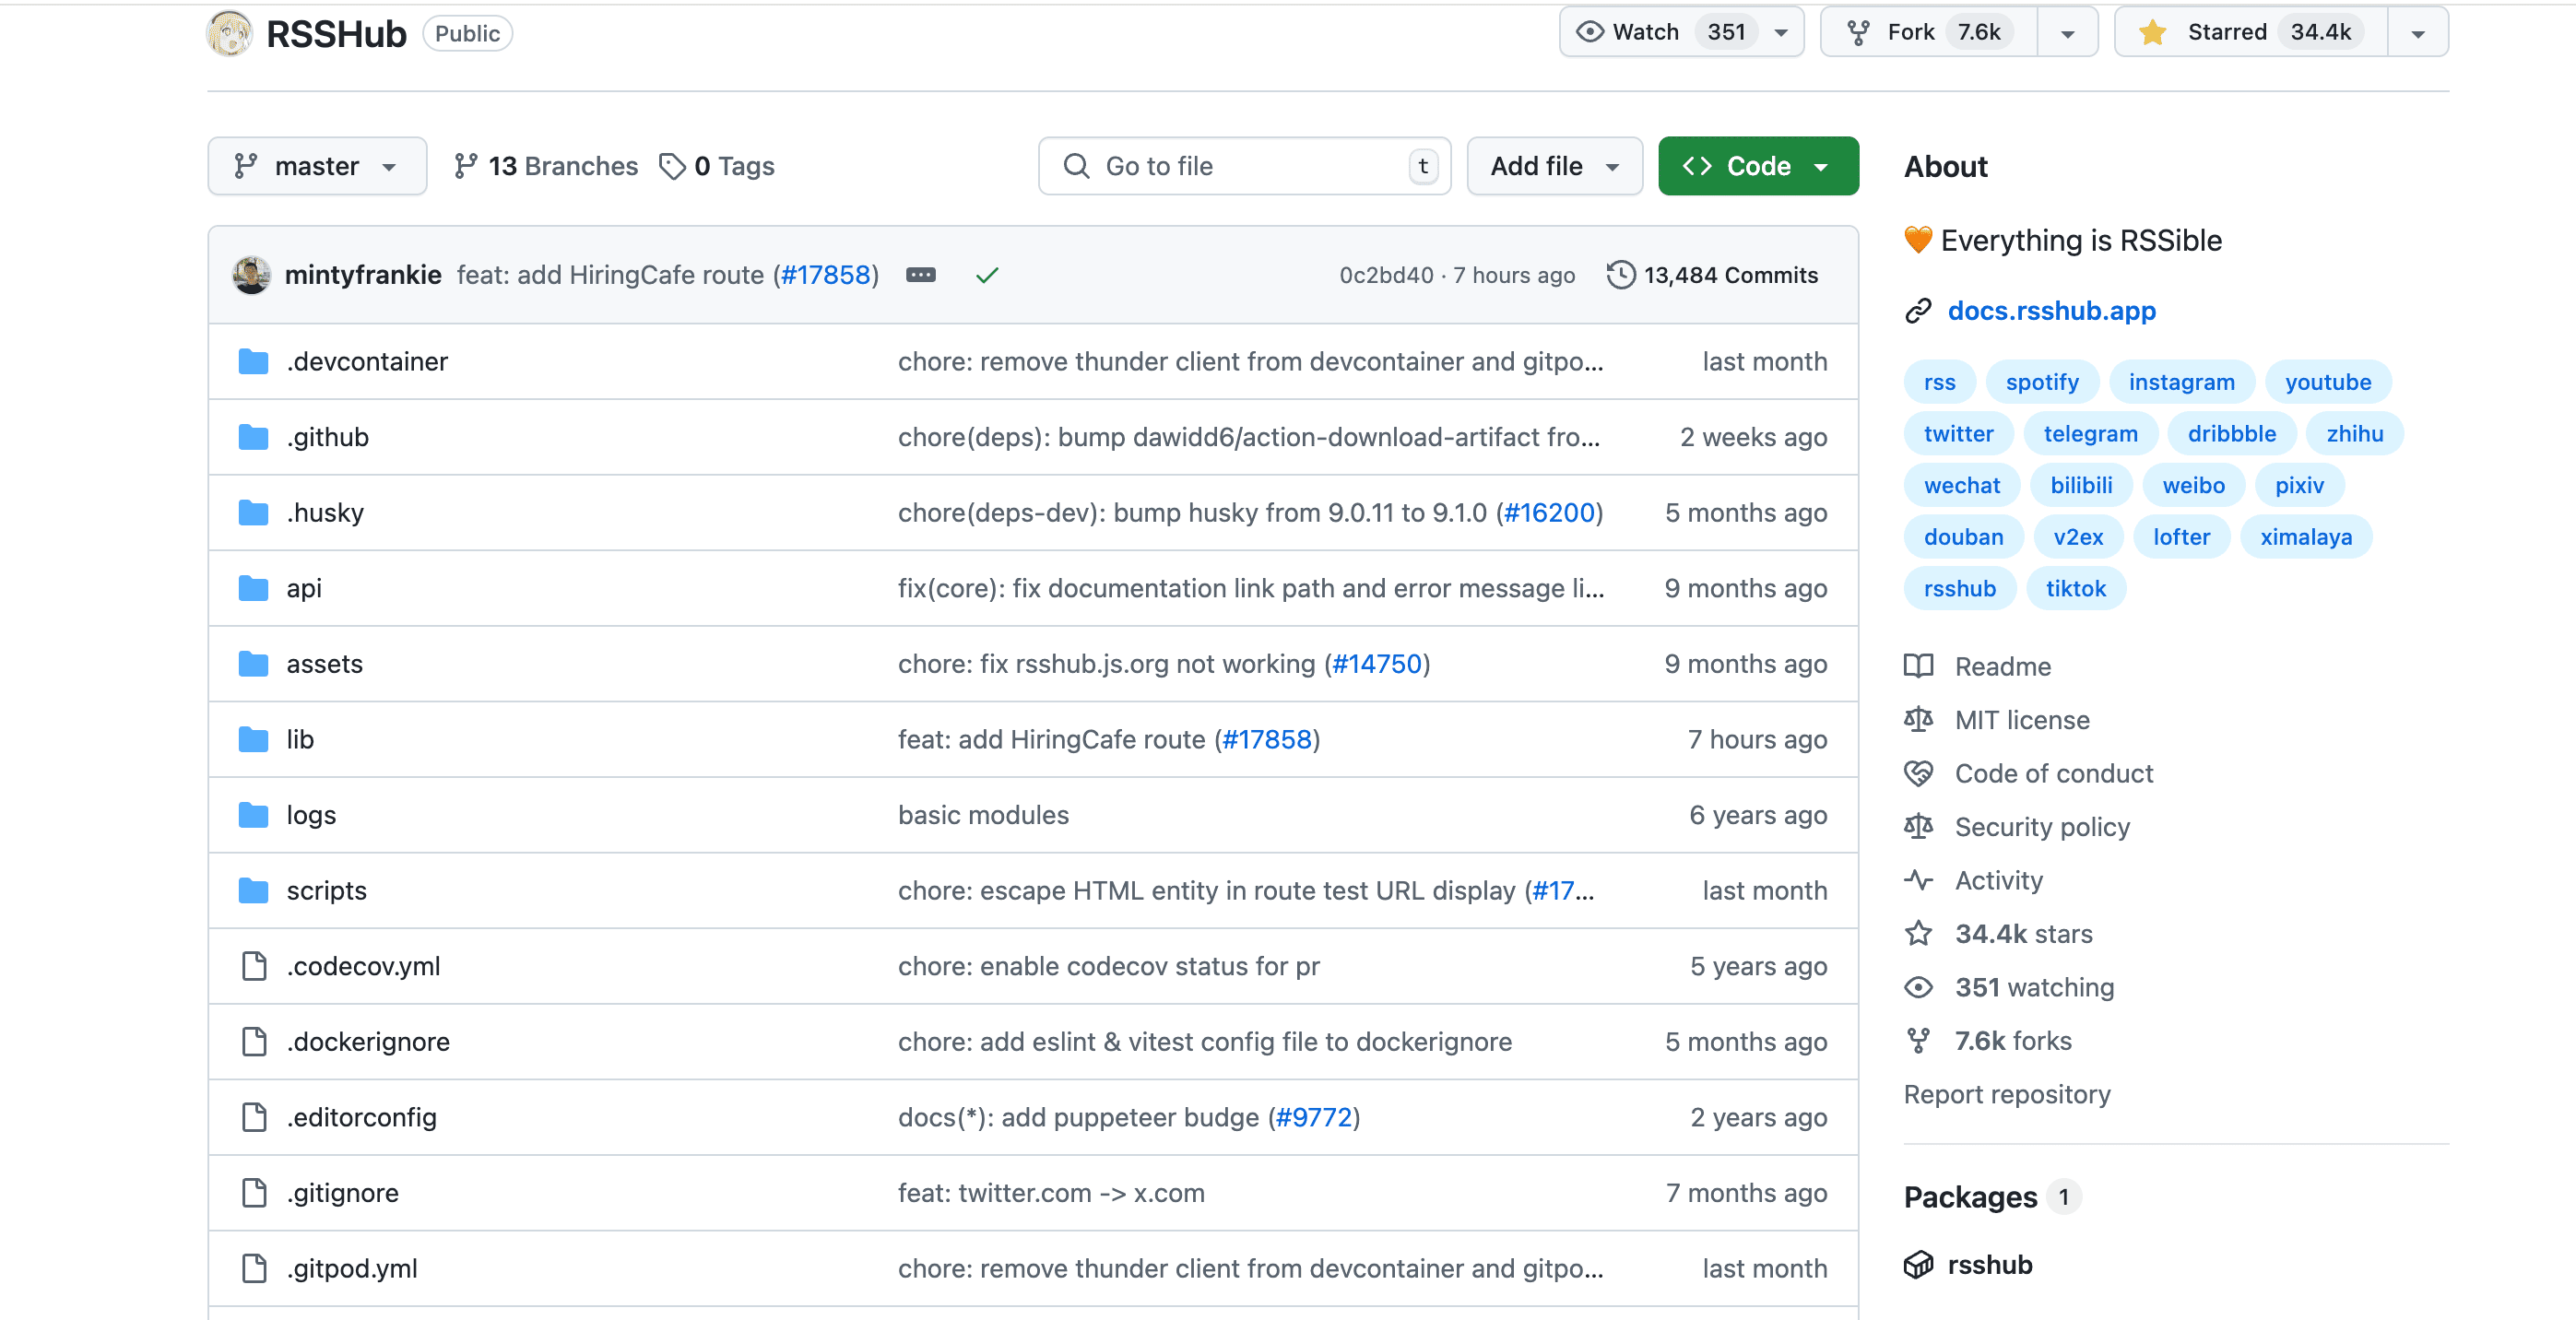Click the green commit status checkmark
Image resolution: width=2576 pixels, height=1320 pixels.
pos(987,275)
